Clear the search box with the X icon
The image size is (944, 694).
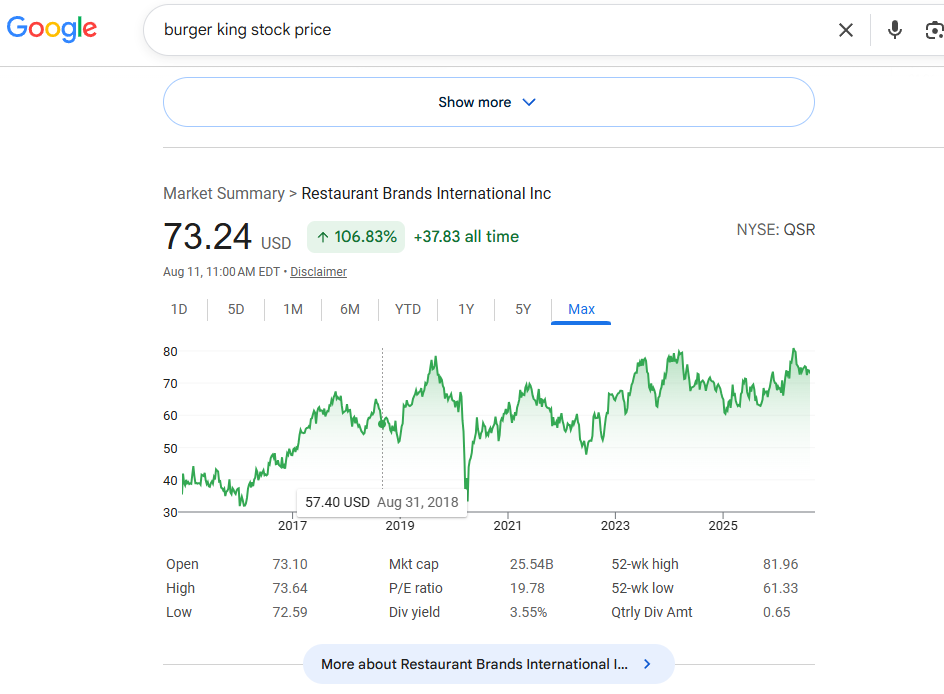845,29
